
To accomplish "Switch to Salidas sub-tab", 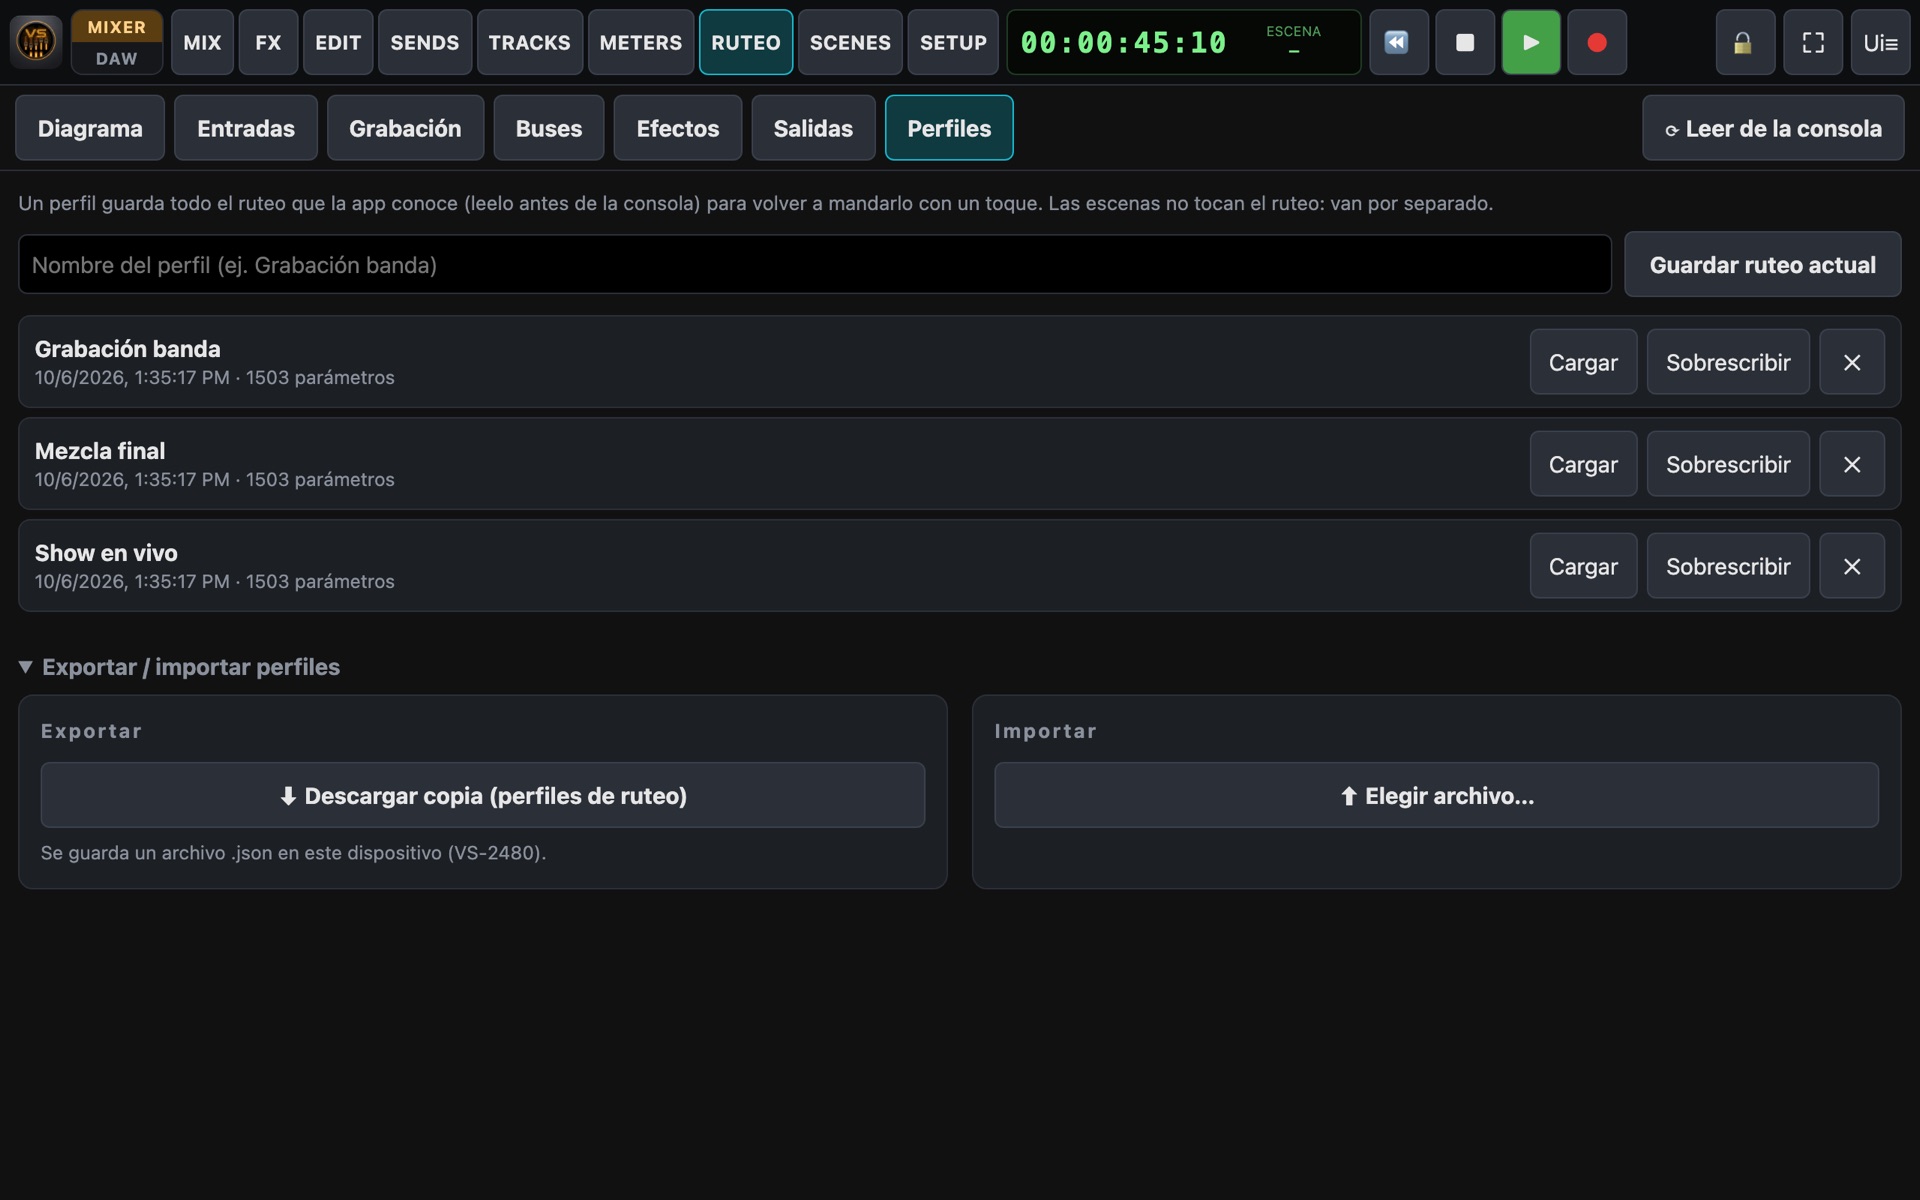I will 813,128.
